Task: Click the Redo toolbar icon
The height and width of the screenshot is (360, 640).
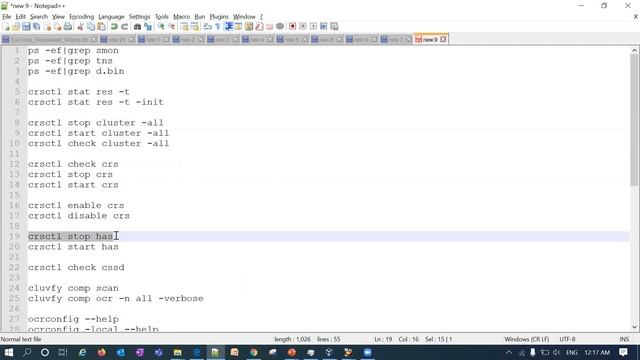Action: pos(124,27)
